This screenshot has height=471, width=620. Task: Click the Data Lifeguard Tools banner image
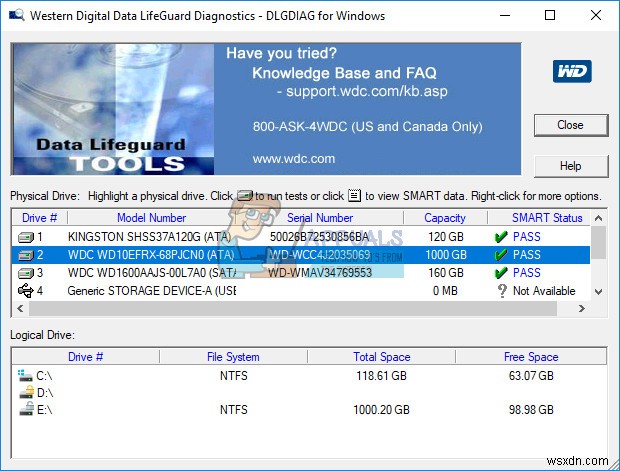point(113,109)
